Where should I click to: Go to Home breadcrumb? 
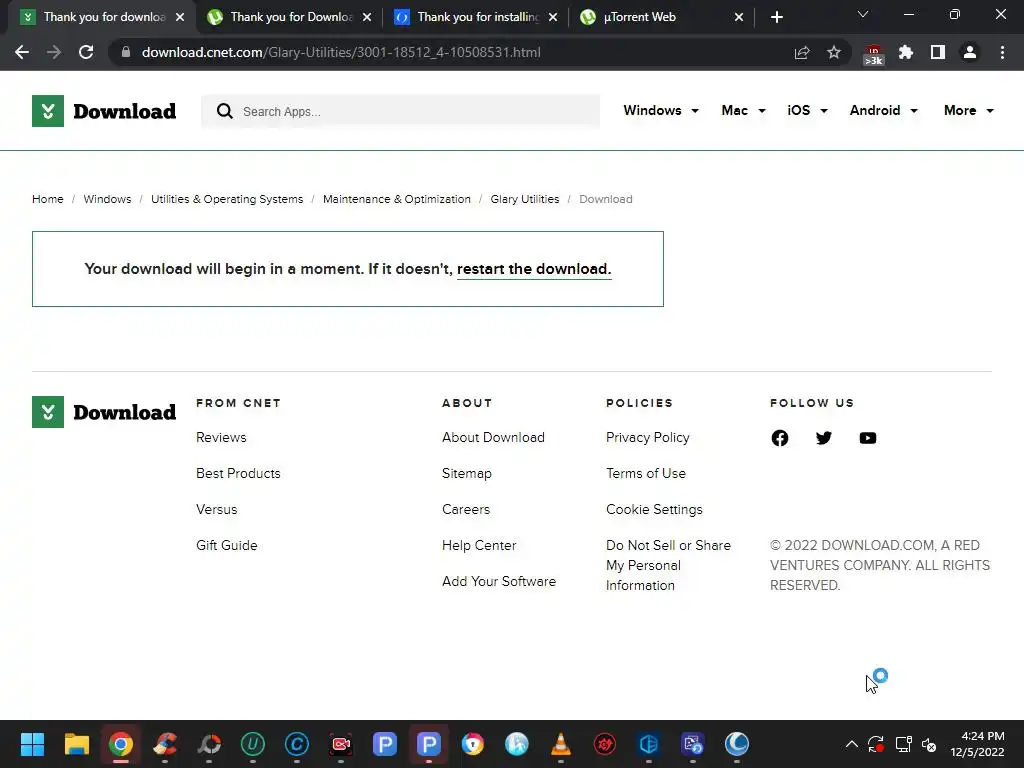(x=48, y=199)
